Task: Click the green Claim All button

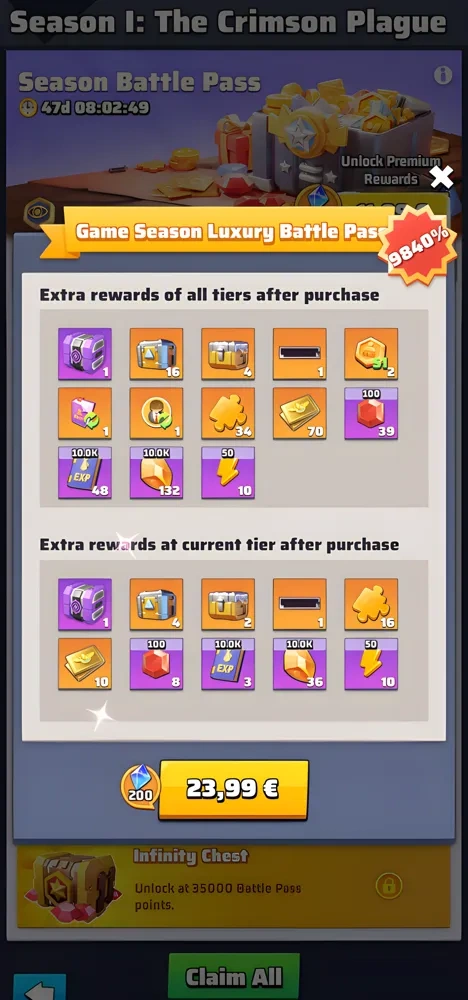Action: coord(234,977)
